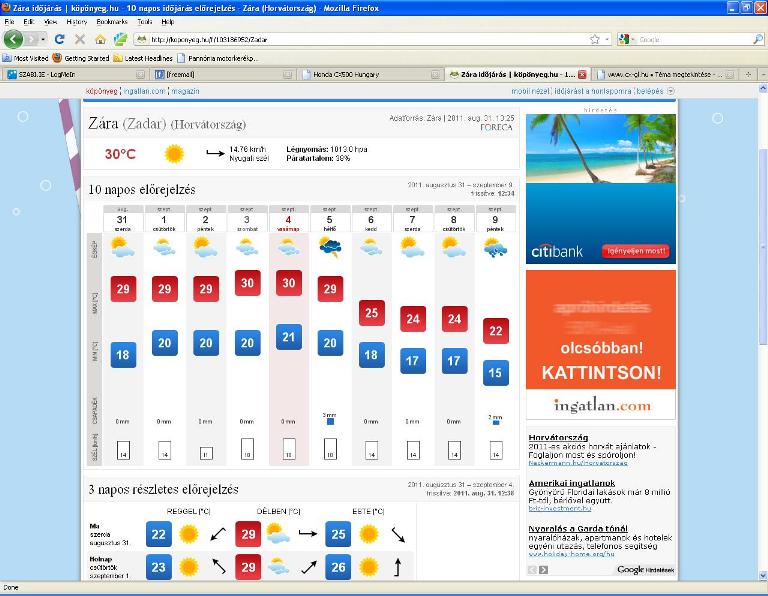Click the Igényeljen most! button in Citibank ad

(636, 251)
